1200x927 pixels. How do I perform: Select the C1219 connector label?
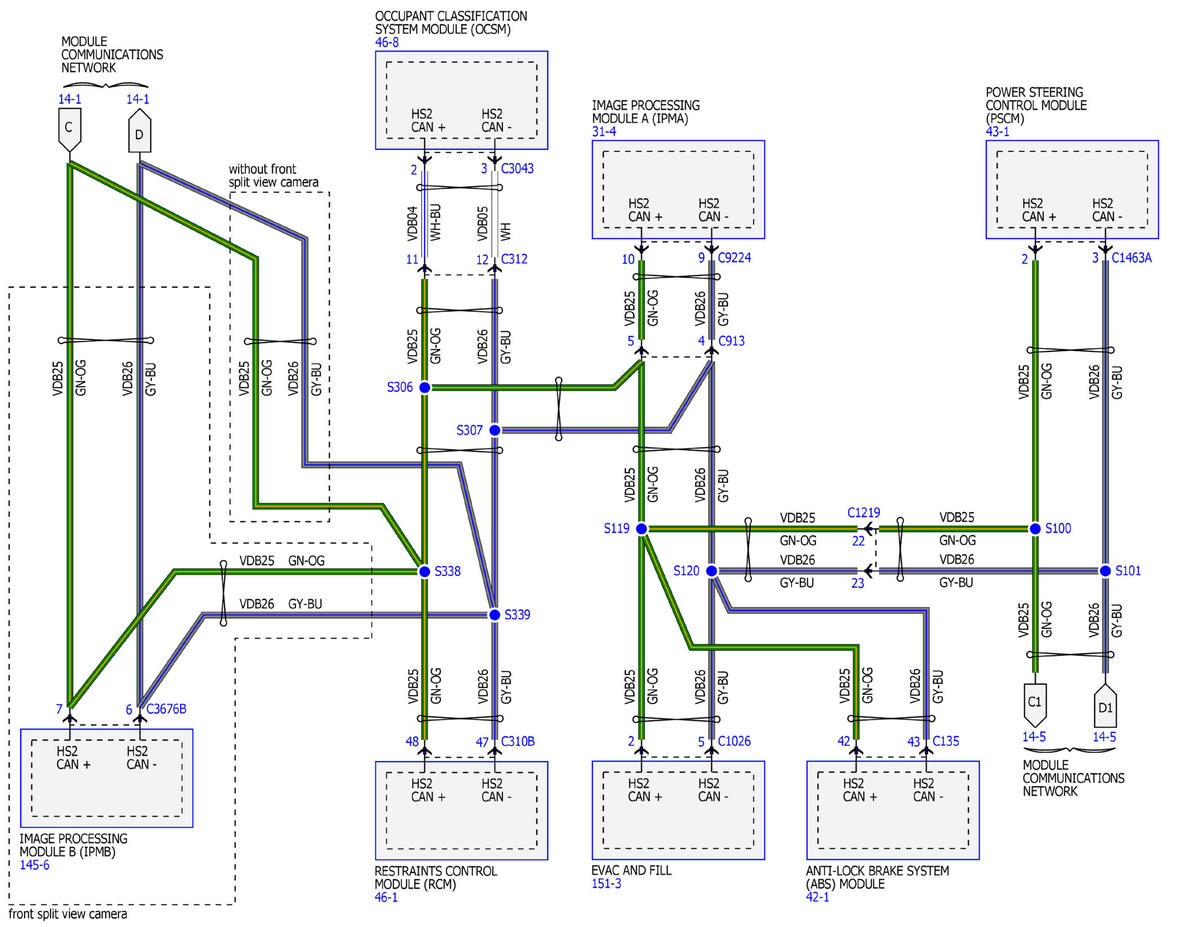pos(864,511)
